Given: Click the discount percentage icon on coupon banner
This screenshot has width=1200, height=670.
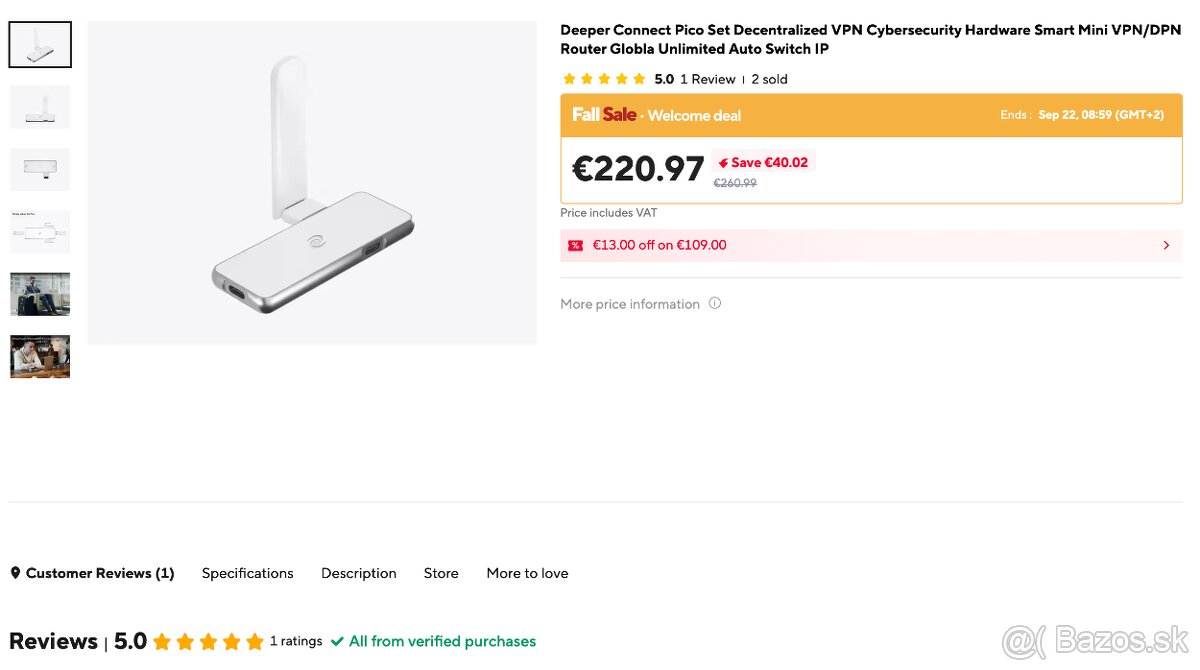Looking at the screenshot, I should click(575, 245).
